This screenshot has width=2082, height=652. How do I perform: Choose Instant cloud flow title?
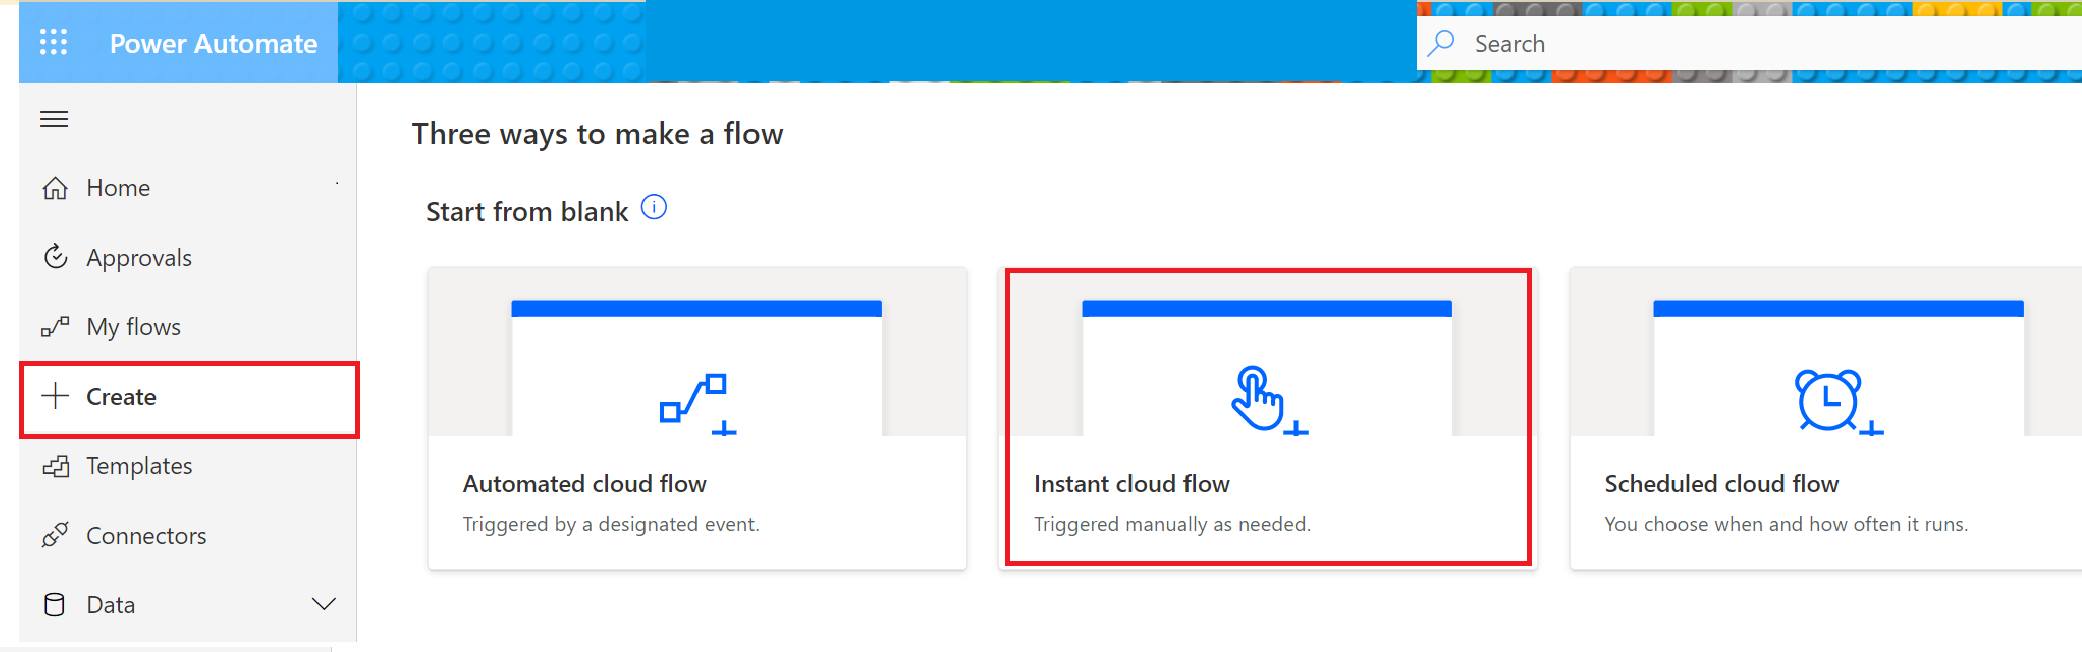coord(1132,484)
